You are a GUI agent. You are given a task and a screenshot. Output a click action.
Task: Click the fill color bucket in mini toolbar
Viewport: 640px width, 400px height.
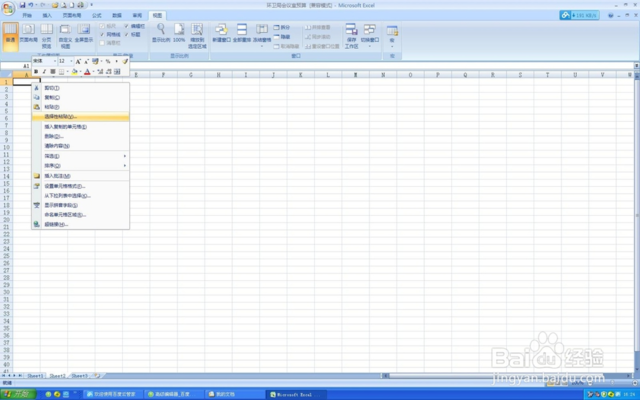[74, 71]
